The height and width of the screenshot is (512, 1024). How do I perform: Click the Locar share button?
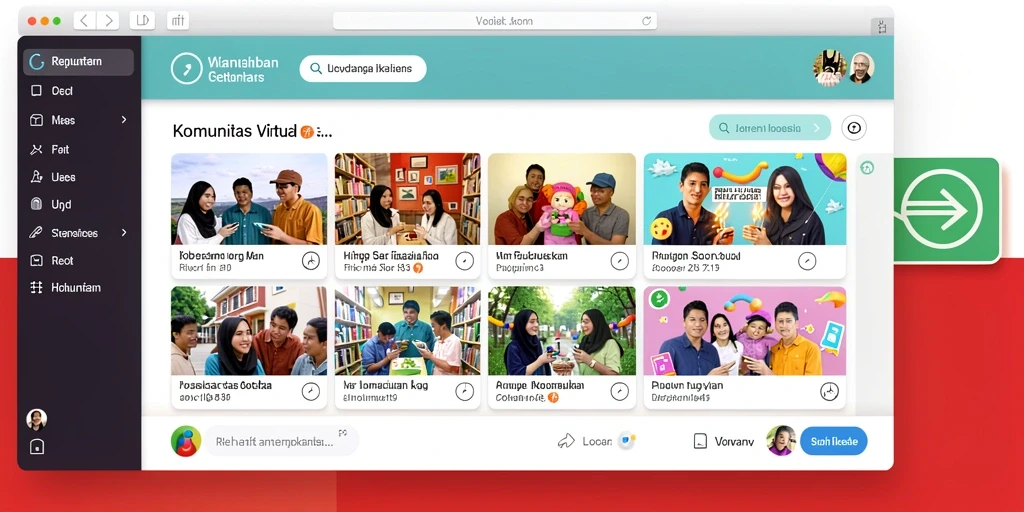click(584, 441)
